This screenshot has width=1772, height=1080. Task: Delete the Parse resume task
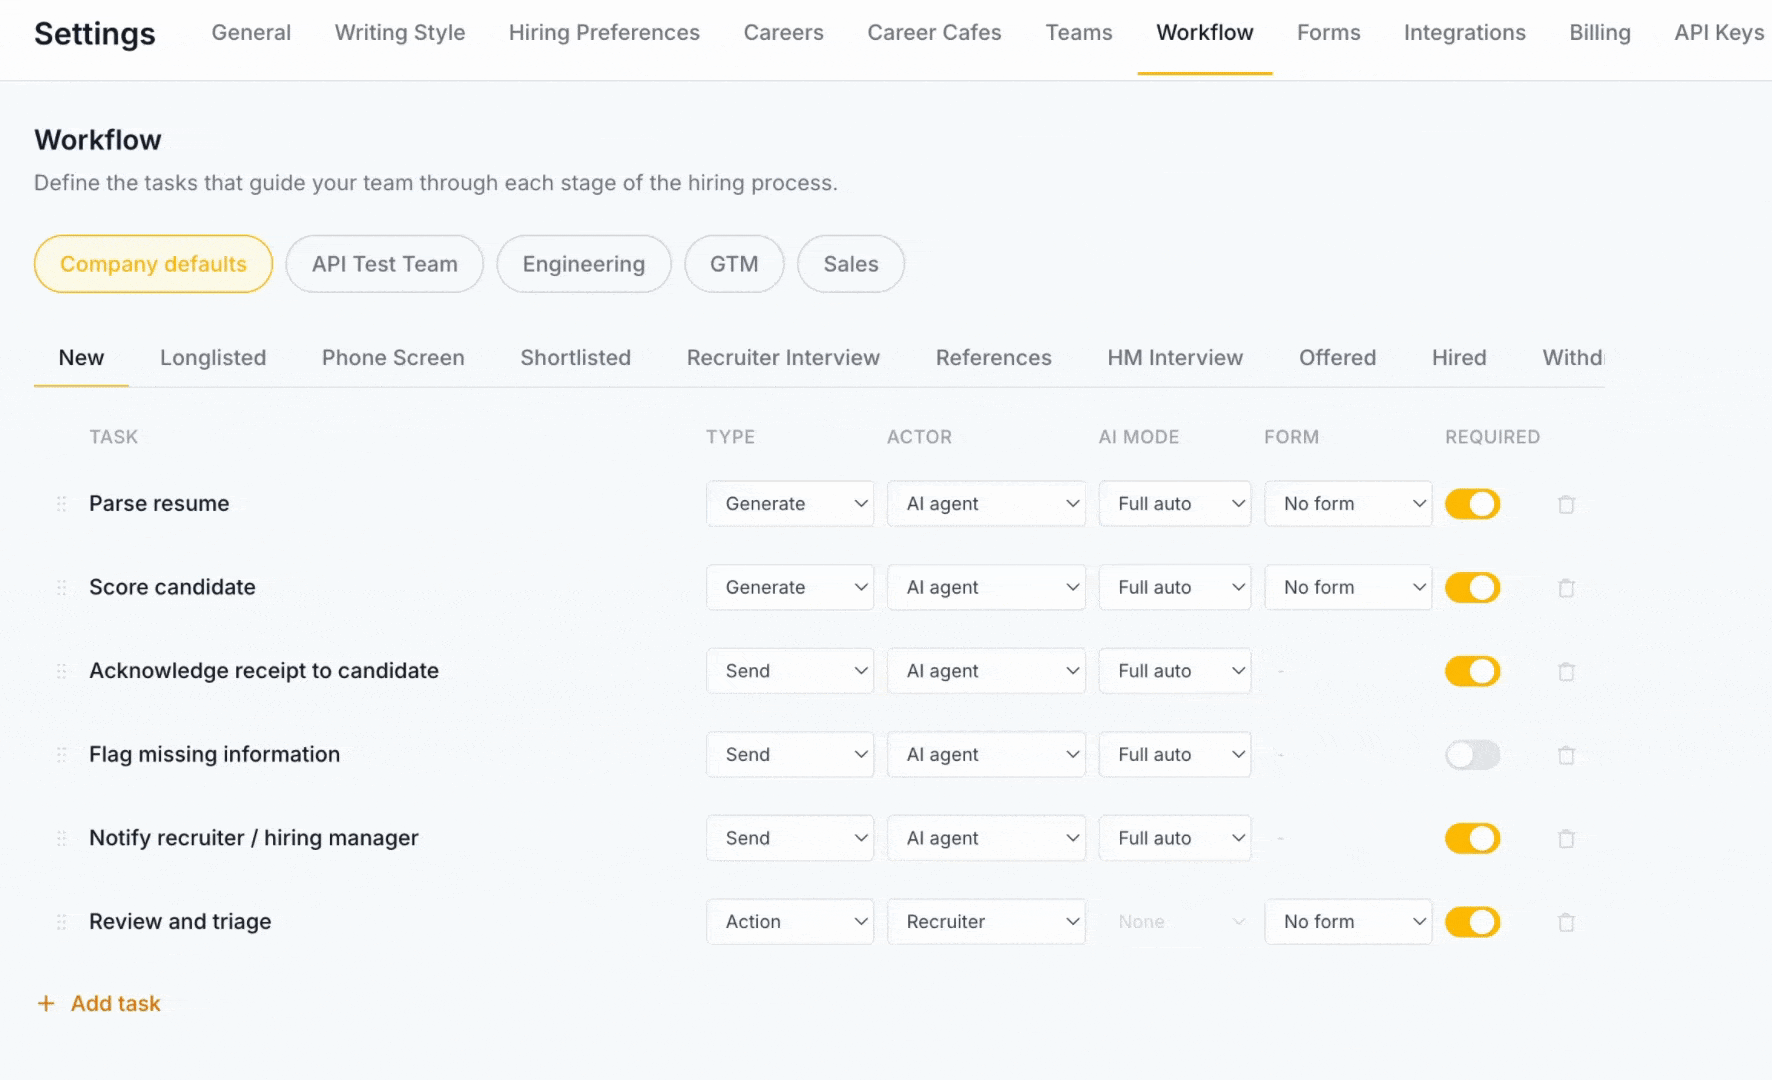(1565, 503)
